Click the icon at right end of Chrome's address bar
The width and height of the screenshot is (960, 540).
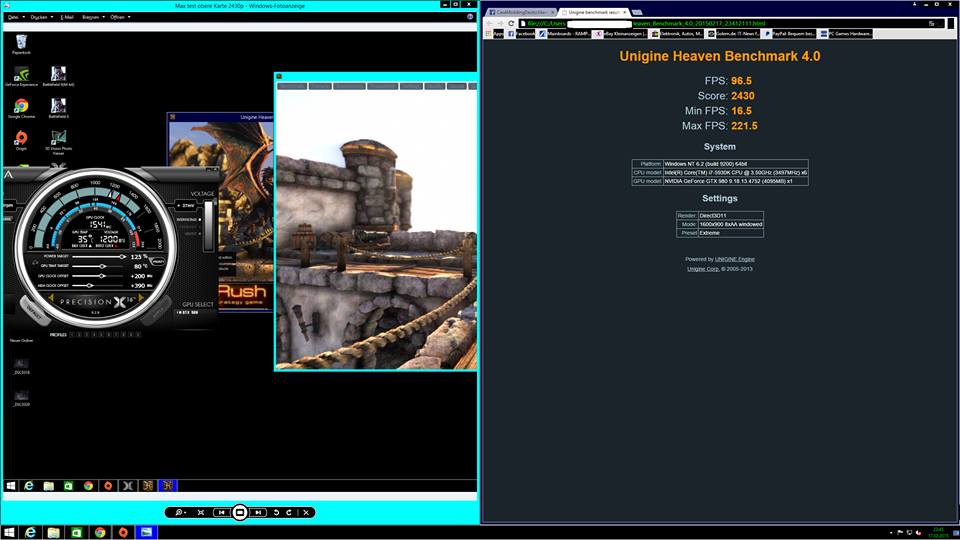tap(932, 23)
